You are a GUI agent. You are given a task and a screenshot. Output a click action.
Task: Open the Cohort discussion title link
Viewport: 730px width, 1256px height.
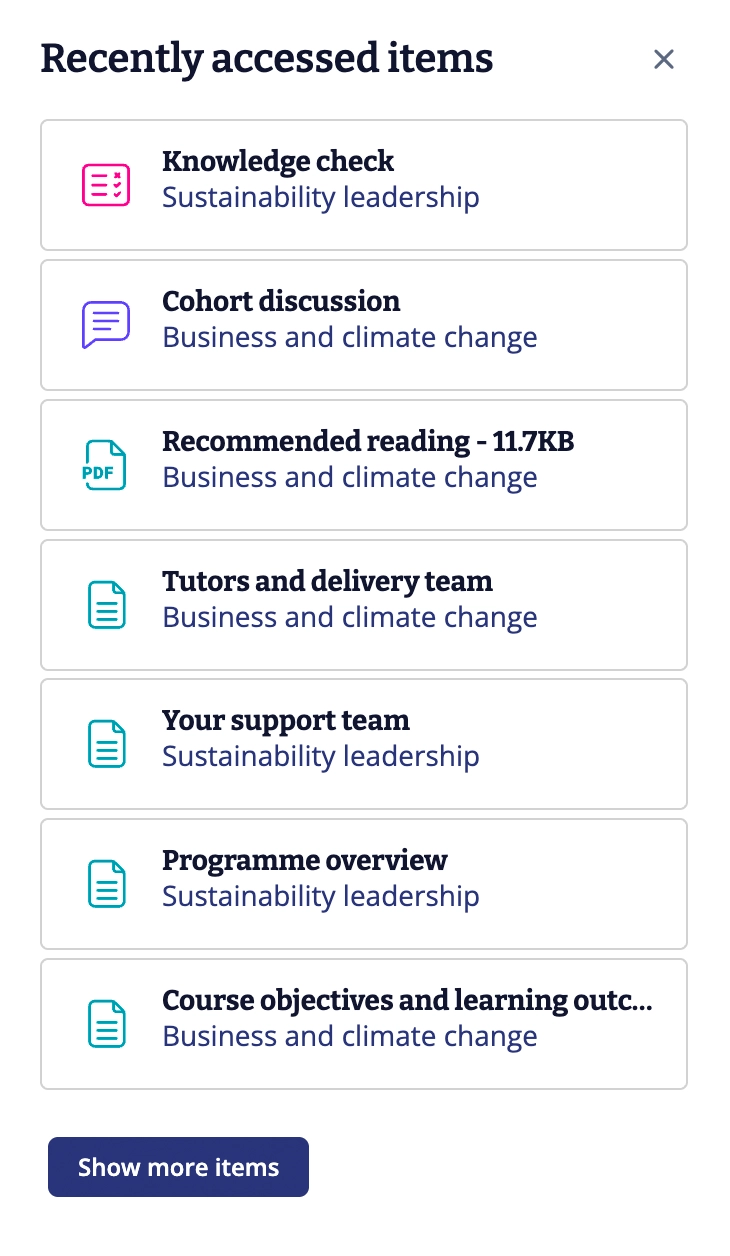point(281,301)
